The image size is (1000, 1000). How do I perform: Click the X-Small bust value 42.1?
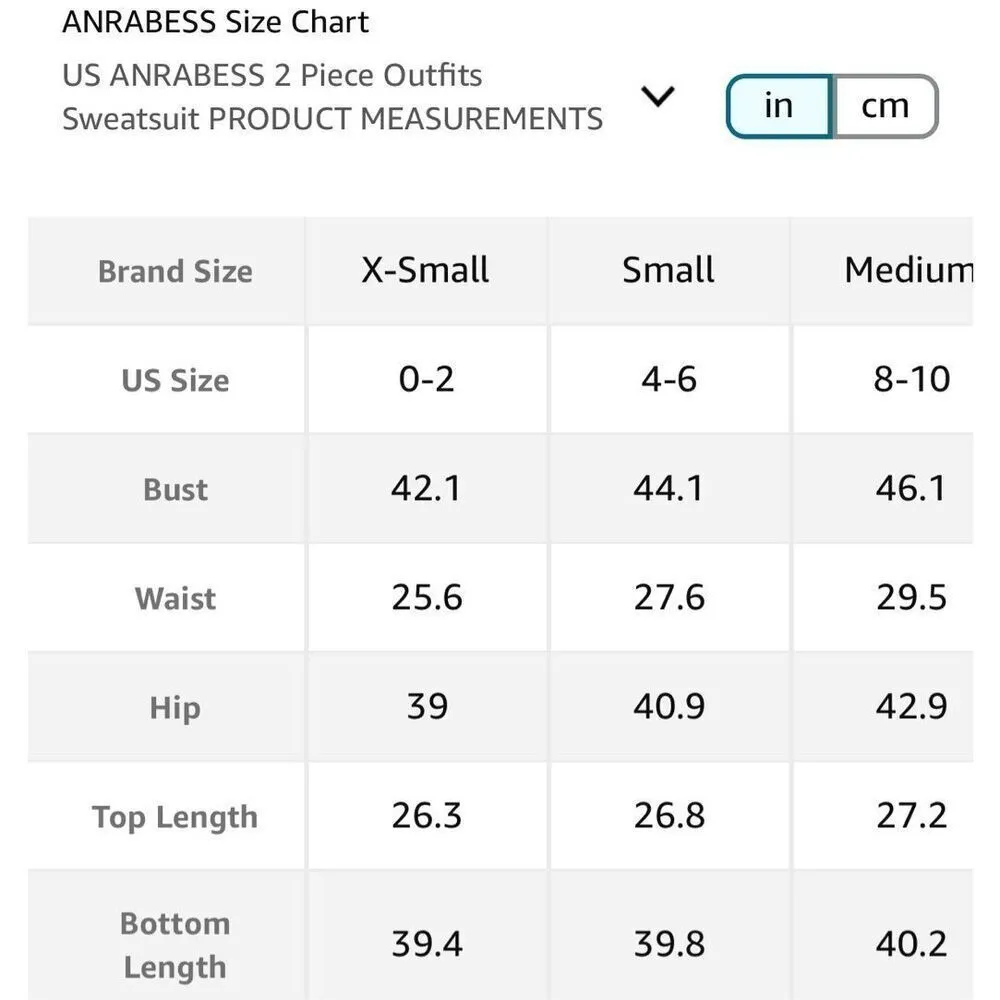(x=426, y=489)
